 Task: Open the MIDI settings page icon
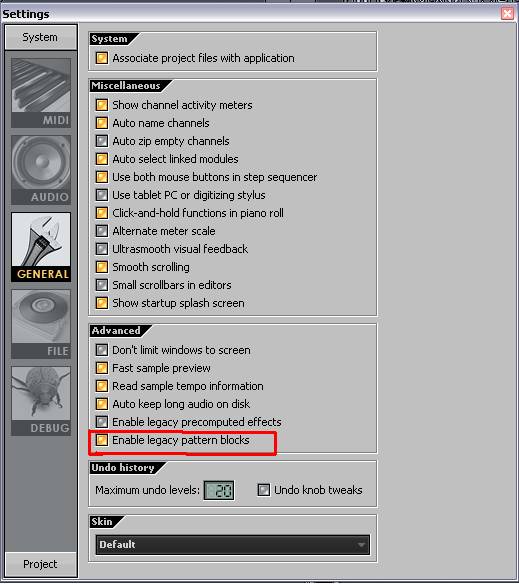(x=41, y=93)
